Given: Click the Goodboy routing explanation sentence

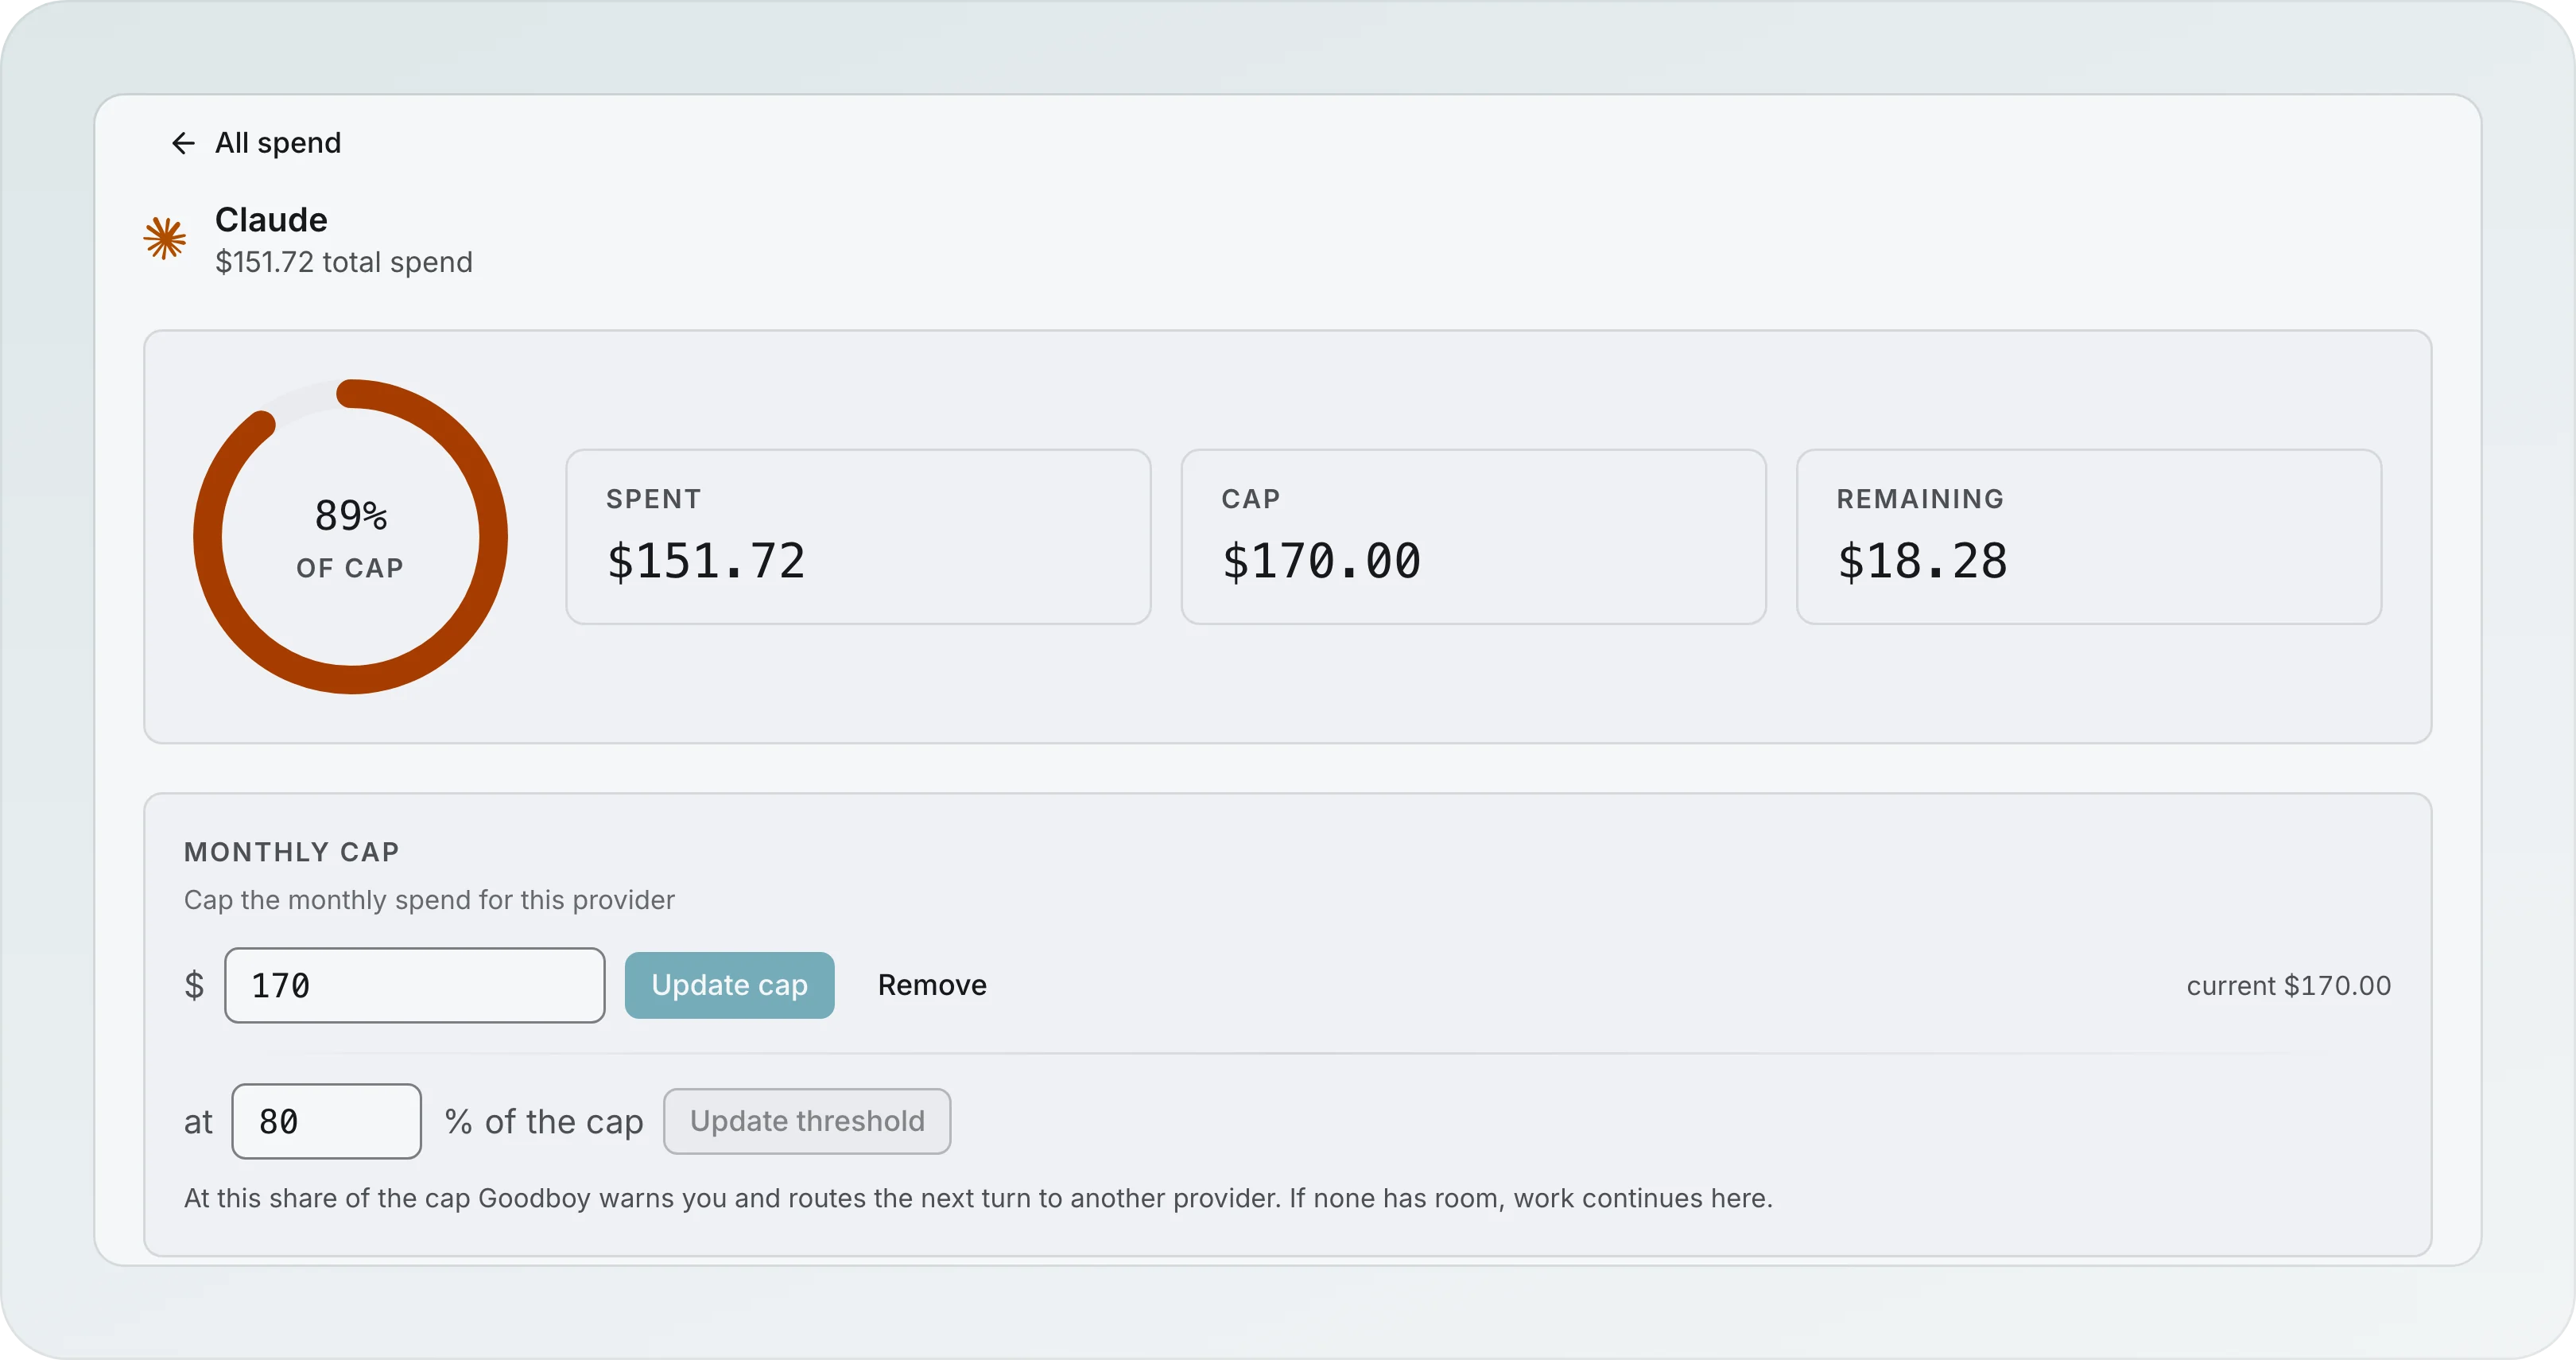Looking at the screenshot, I should click(978, 1198).
